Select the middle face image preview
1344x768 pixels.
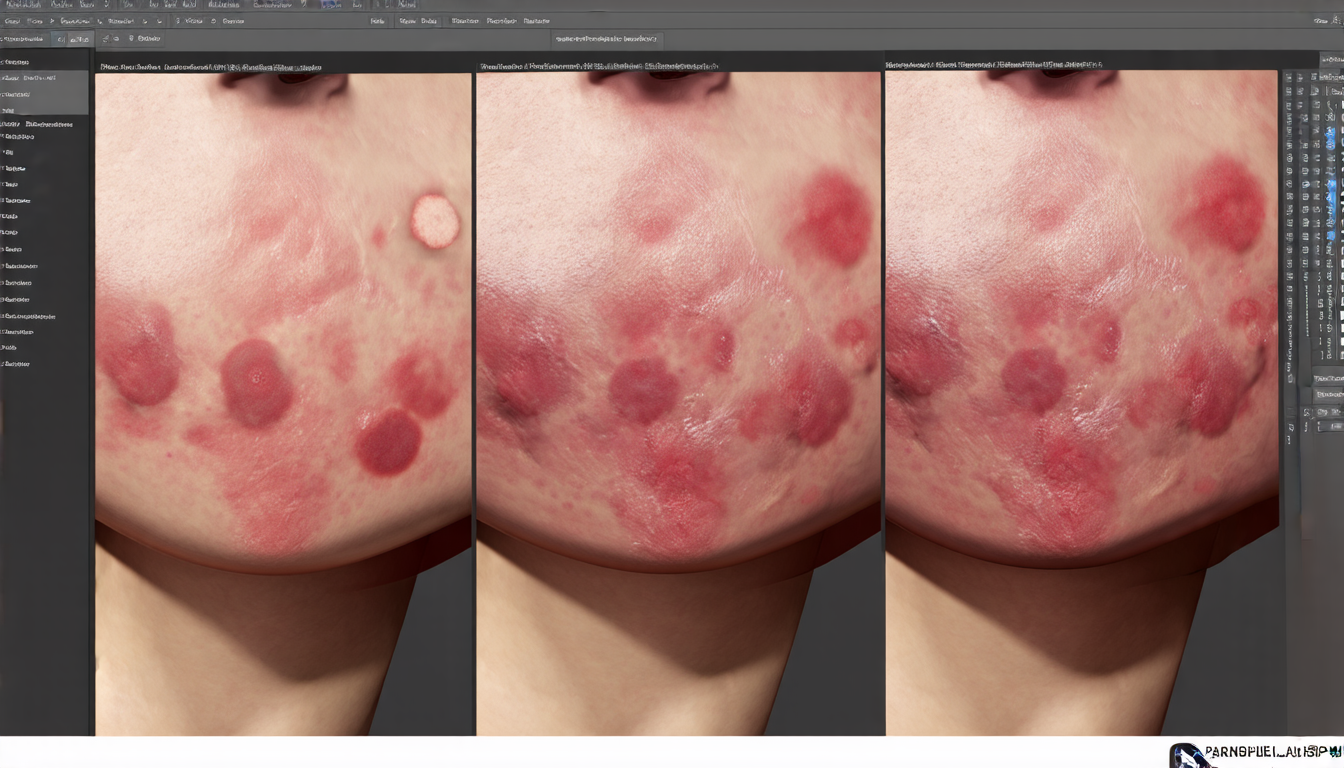pos(678,400)
